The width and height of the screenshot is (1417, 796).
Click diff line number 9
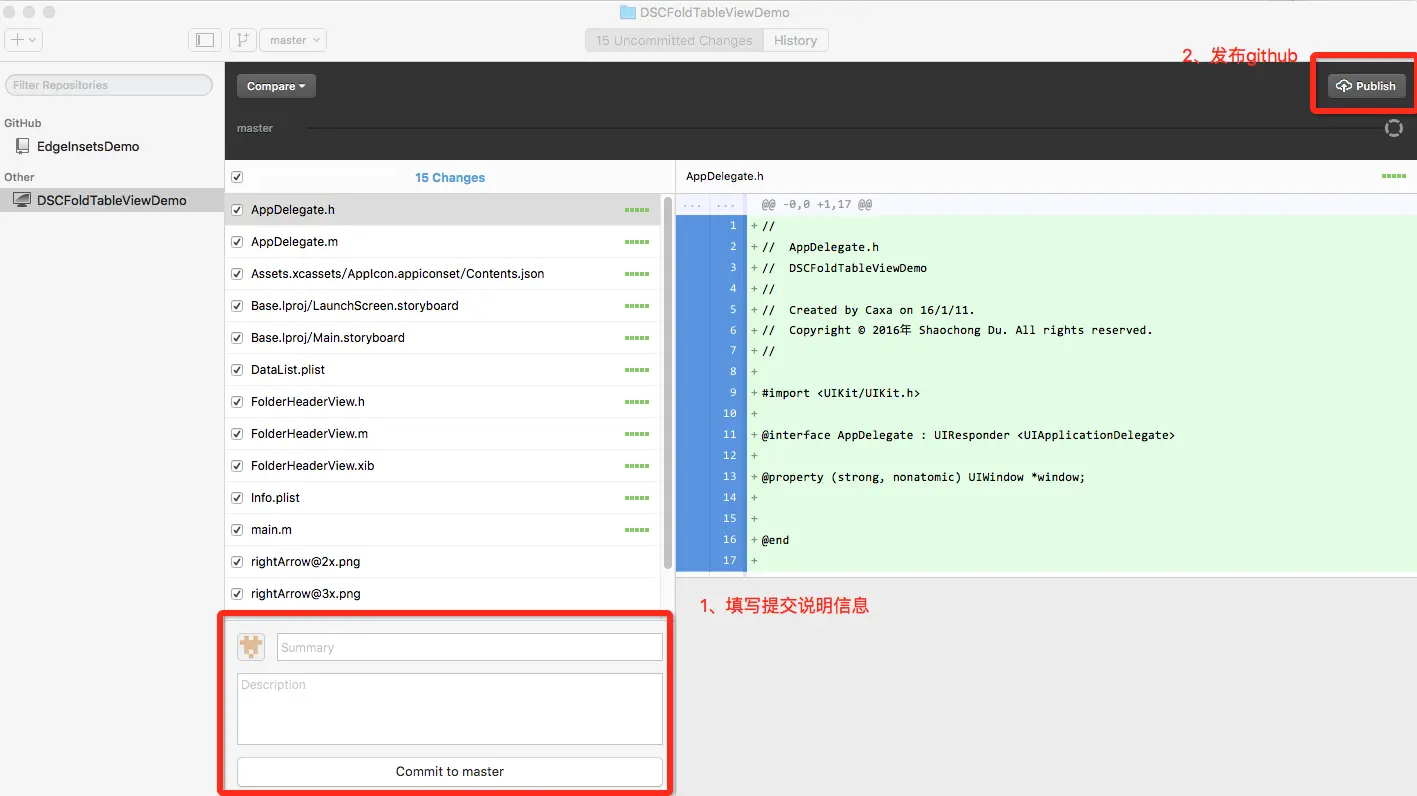click(732, 393)
